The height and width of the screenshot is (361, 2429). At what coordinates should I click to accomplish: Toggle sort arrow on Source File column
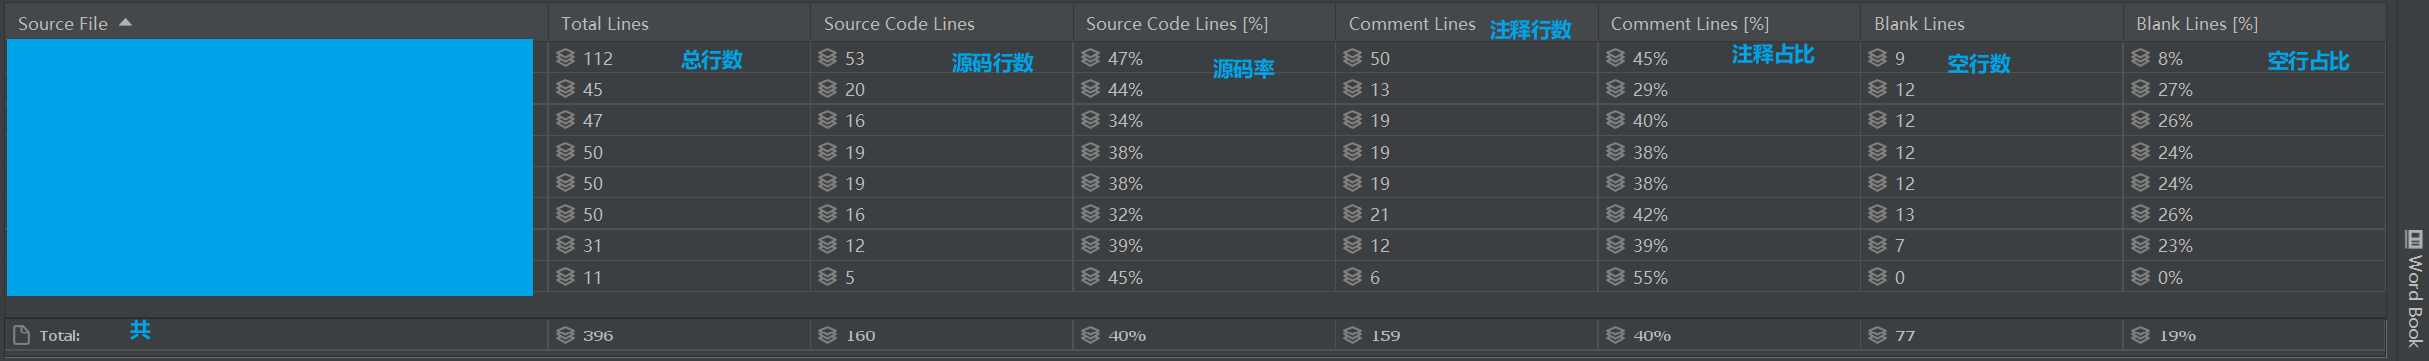[x=125, y=22]
